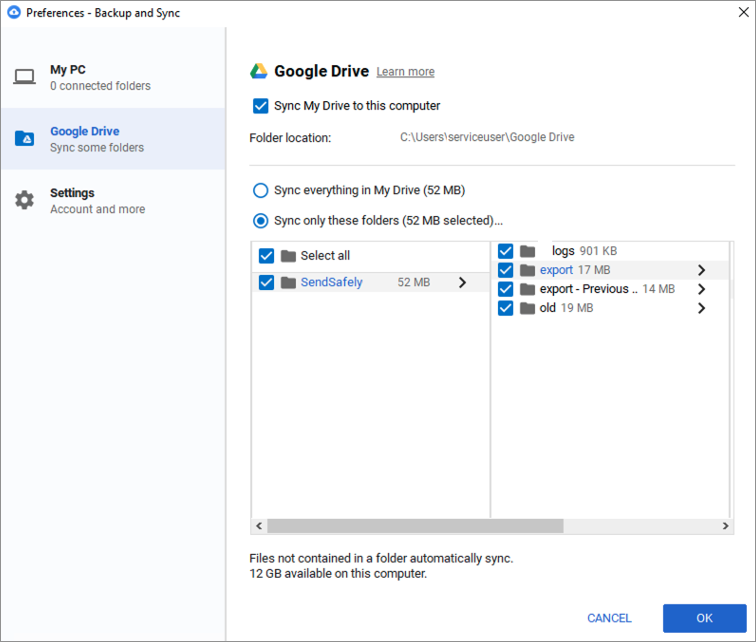This screenshot has height=642, width=756.
Task: Expand the old folder chevron
Action: 702,308
